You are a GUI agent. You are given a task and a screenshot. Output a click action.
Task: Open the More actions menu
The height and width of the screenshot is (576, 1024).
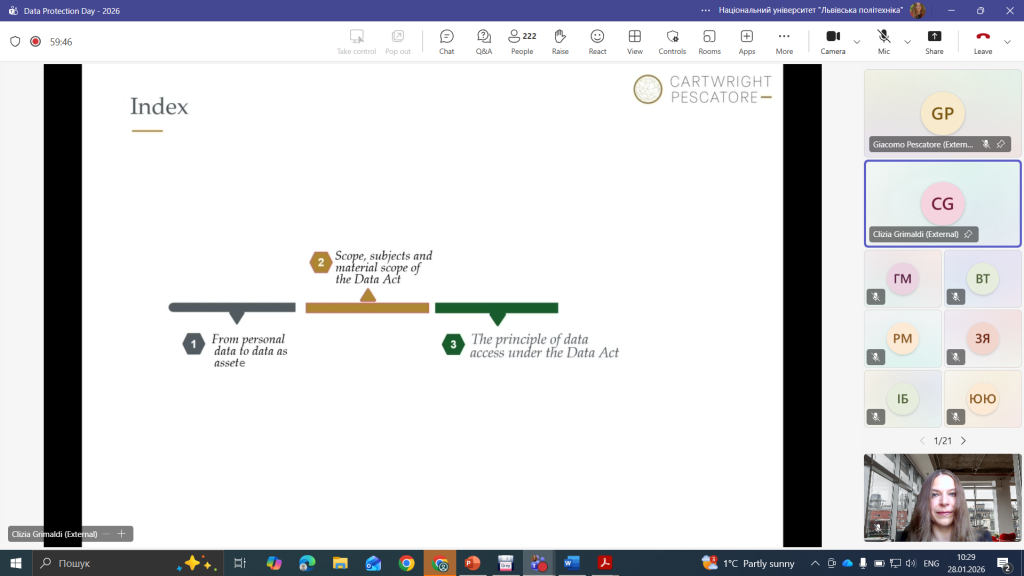(784, 41)
